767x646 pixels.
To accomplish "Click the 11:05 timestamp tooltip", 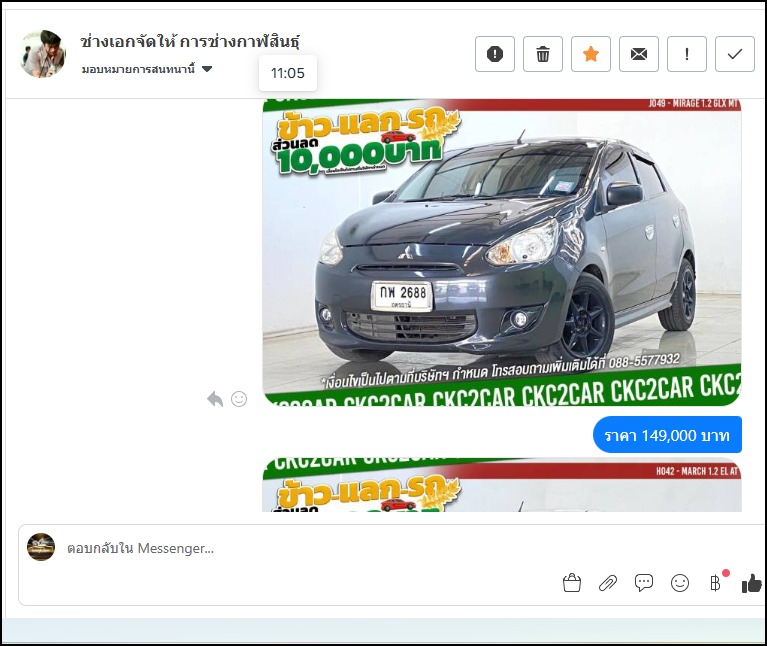I will click(x=288, y=73).
